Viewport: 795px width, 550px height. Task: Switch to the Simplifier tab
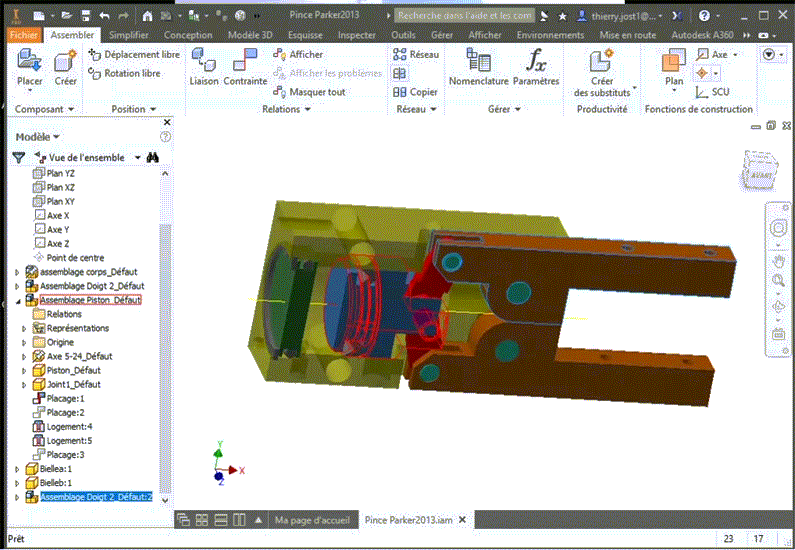(x=129, y=35)
